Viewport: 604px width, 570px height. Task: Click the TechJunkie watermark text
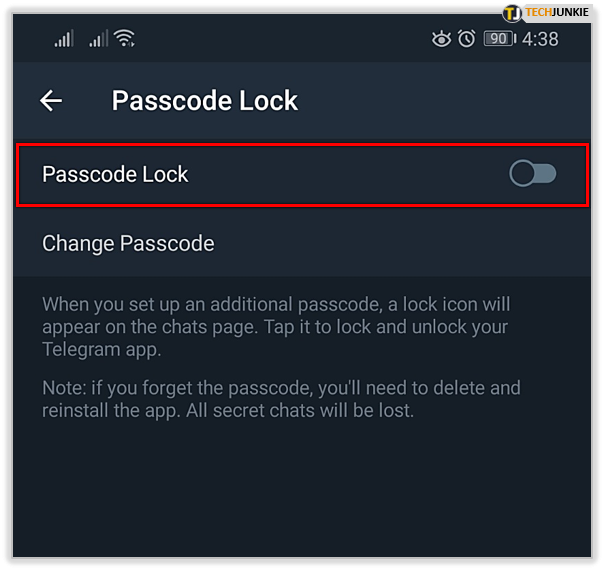tap(562, 13)
